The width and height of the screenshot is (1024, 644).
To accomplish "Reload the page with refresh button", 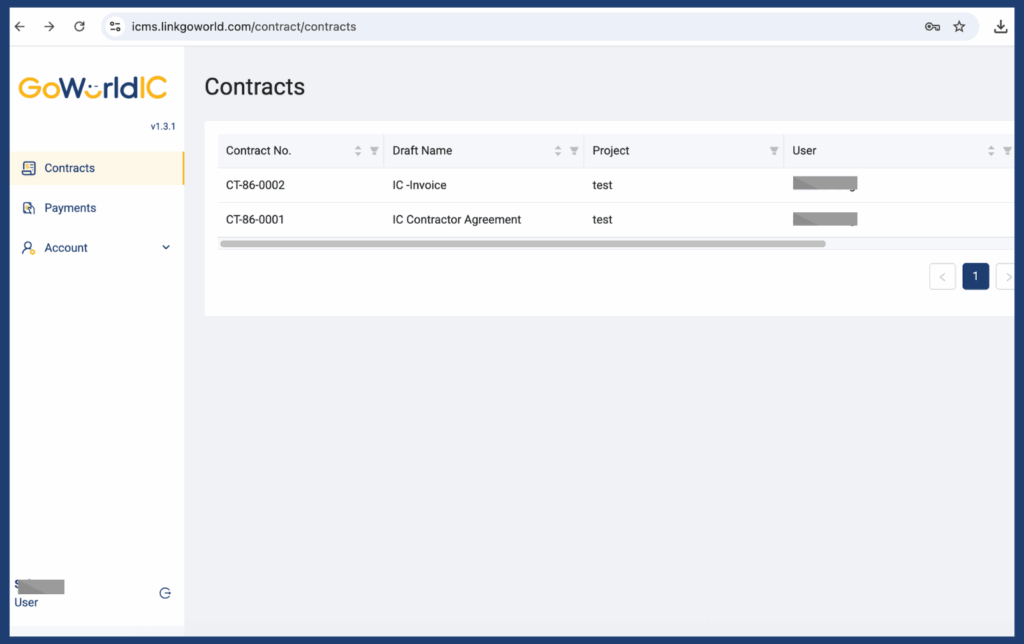I will click(79, 27).
